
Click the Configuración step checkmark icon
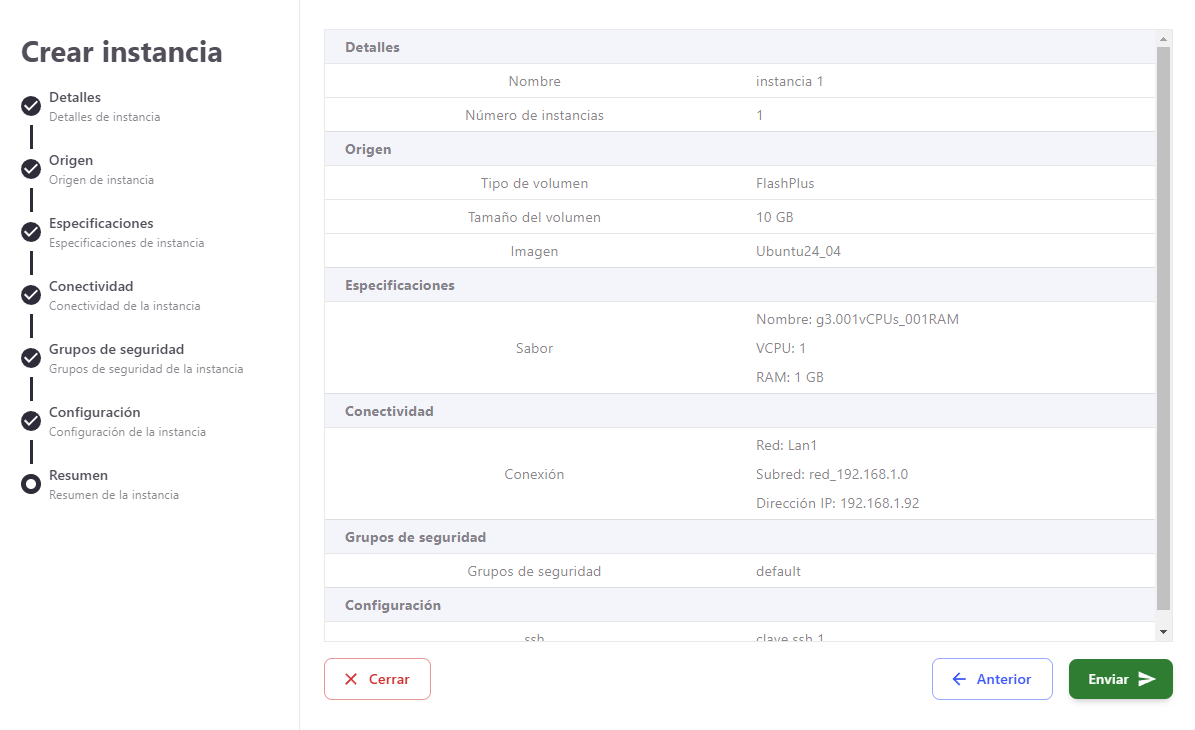coord(31,422)
